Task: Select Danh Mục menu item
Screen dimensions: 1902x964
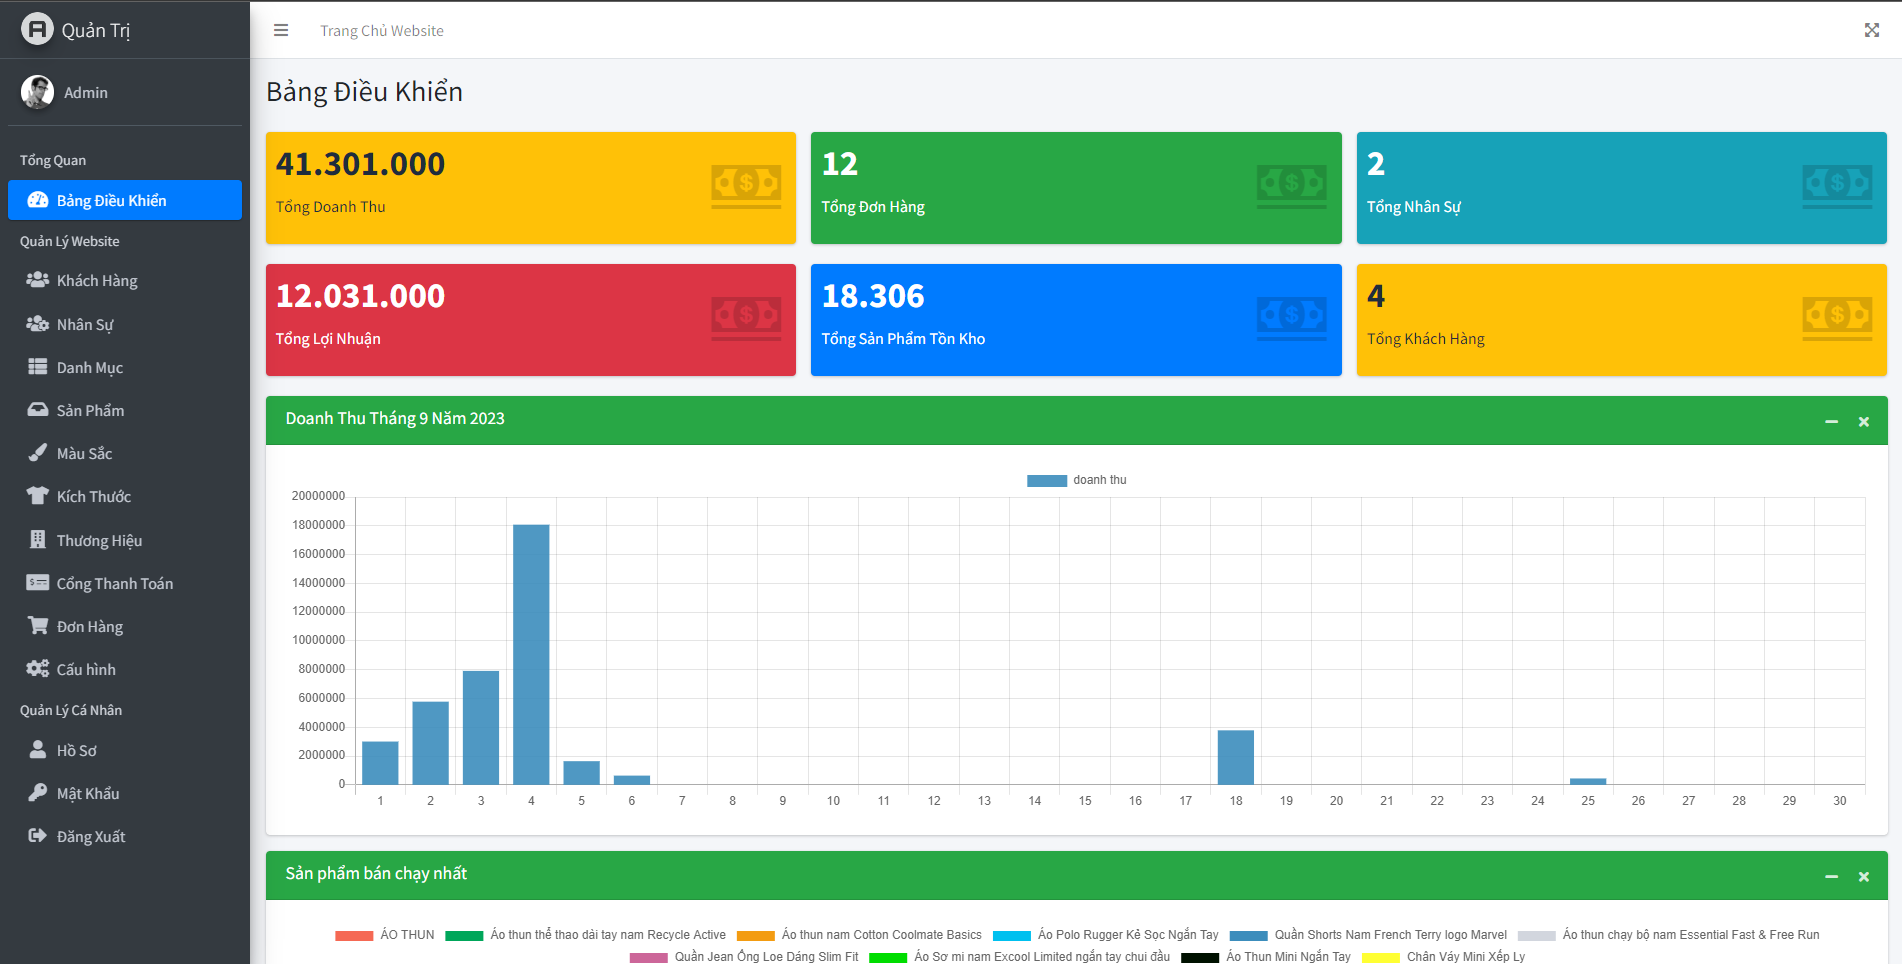Action: pos(125,367)
